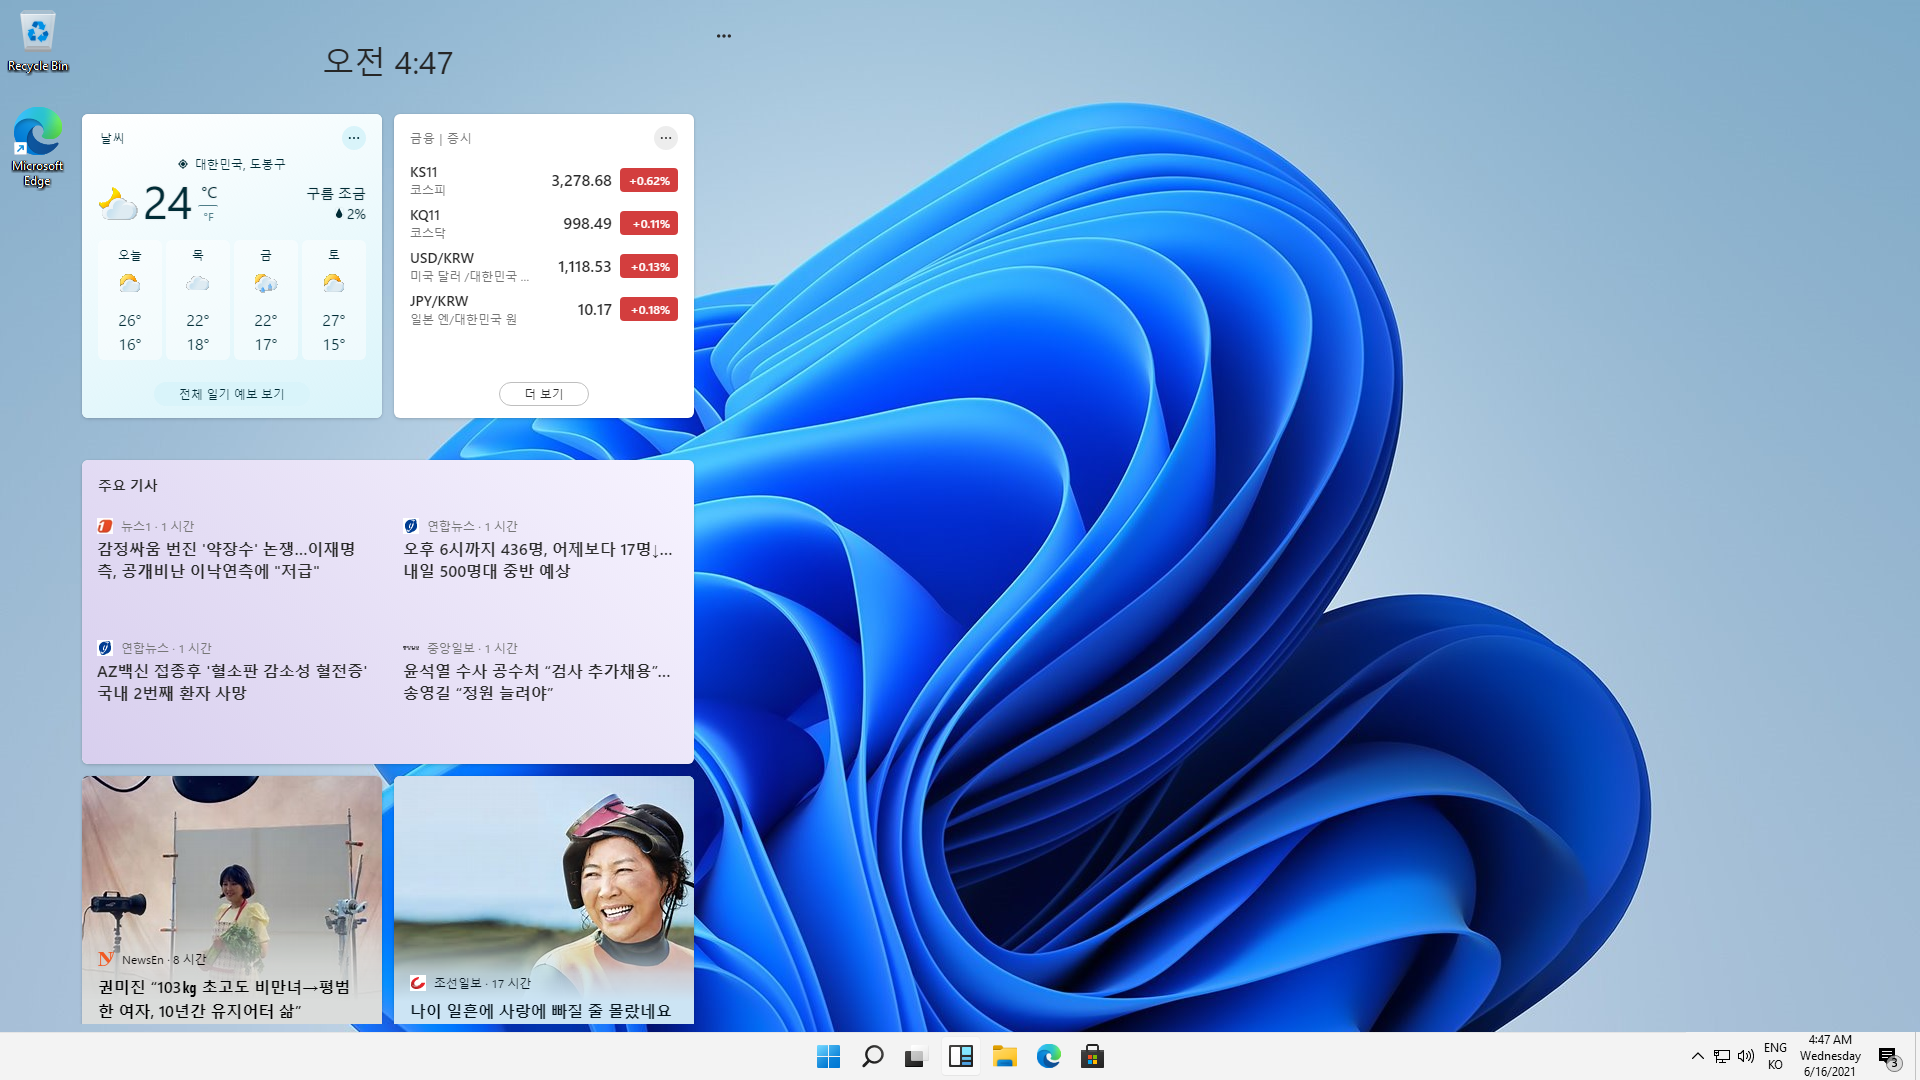Launch Microsoft Store from taskbar
1920x1080 pixels.
click(x=1092, y=1056)
